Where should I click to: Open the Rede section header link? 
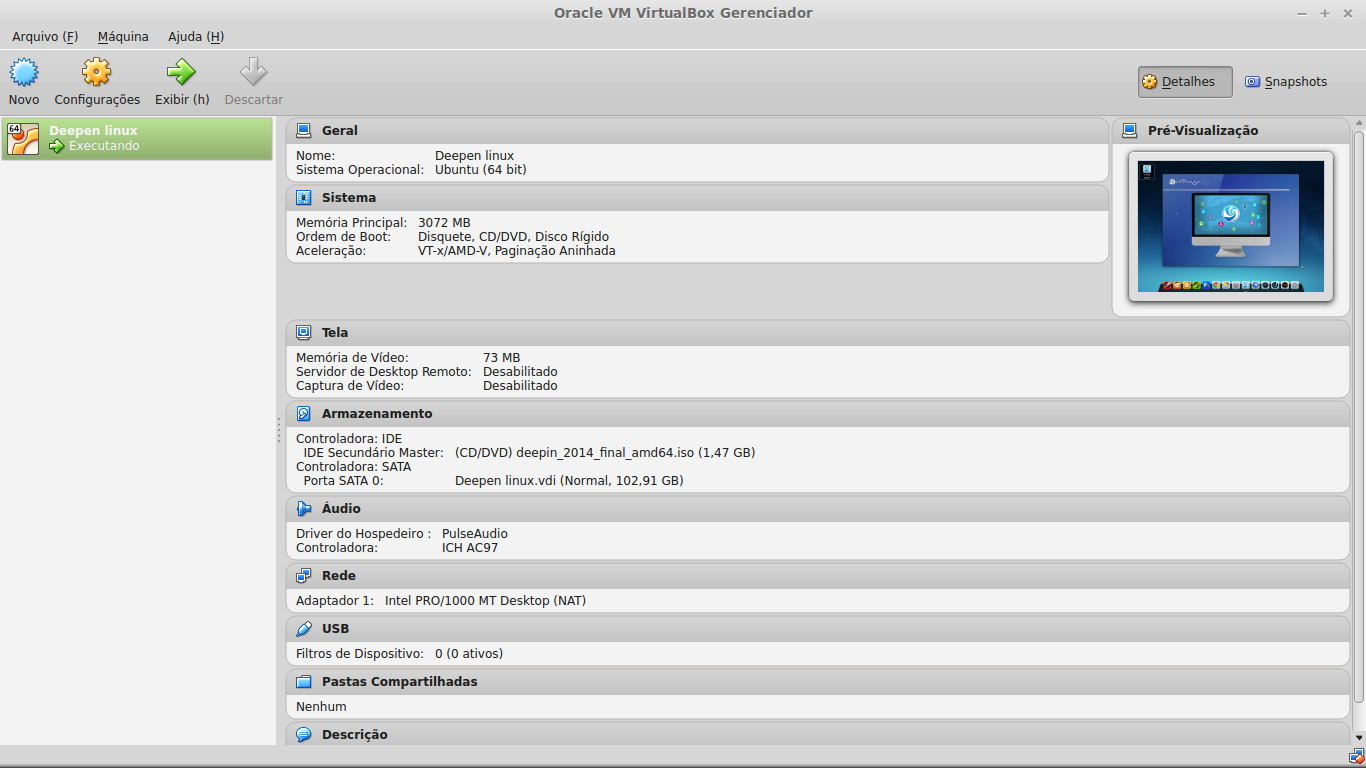(x=339, y=576)
